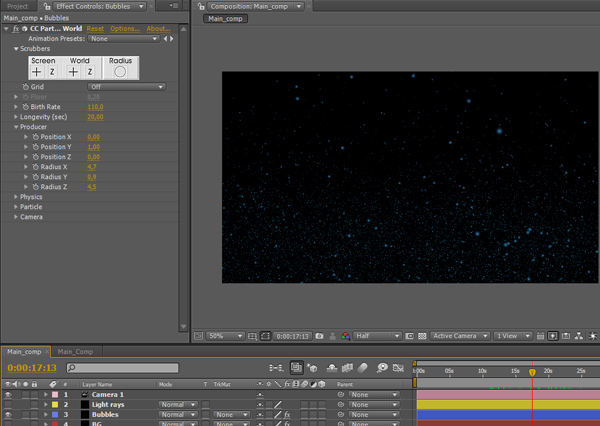The width and height of the screenshot is (600, 426).
Task: Open the 50% magnification dropdown
Action: pos(225,336)
